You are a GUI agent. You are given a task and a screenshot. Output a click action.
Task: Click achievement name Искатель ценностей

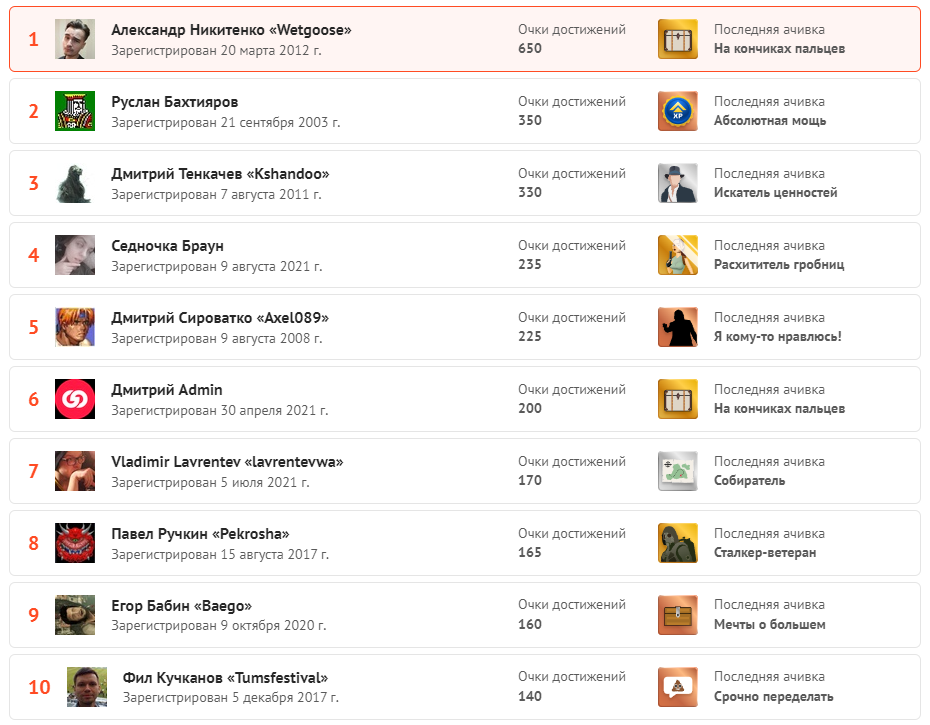(x=776, y=192)
